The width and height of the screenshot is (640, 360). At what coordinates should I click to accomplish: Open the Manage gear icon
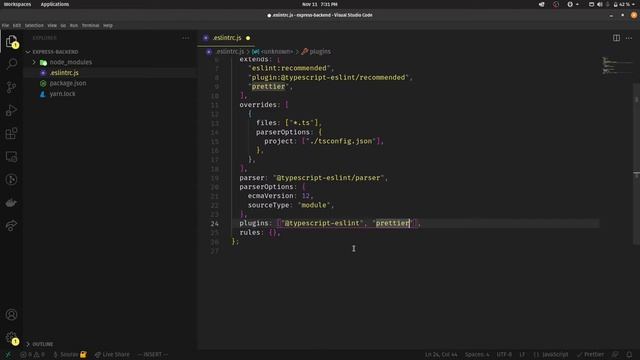[11, 338]
